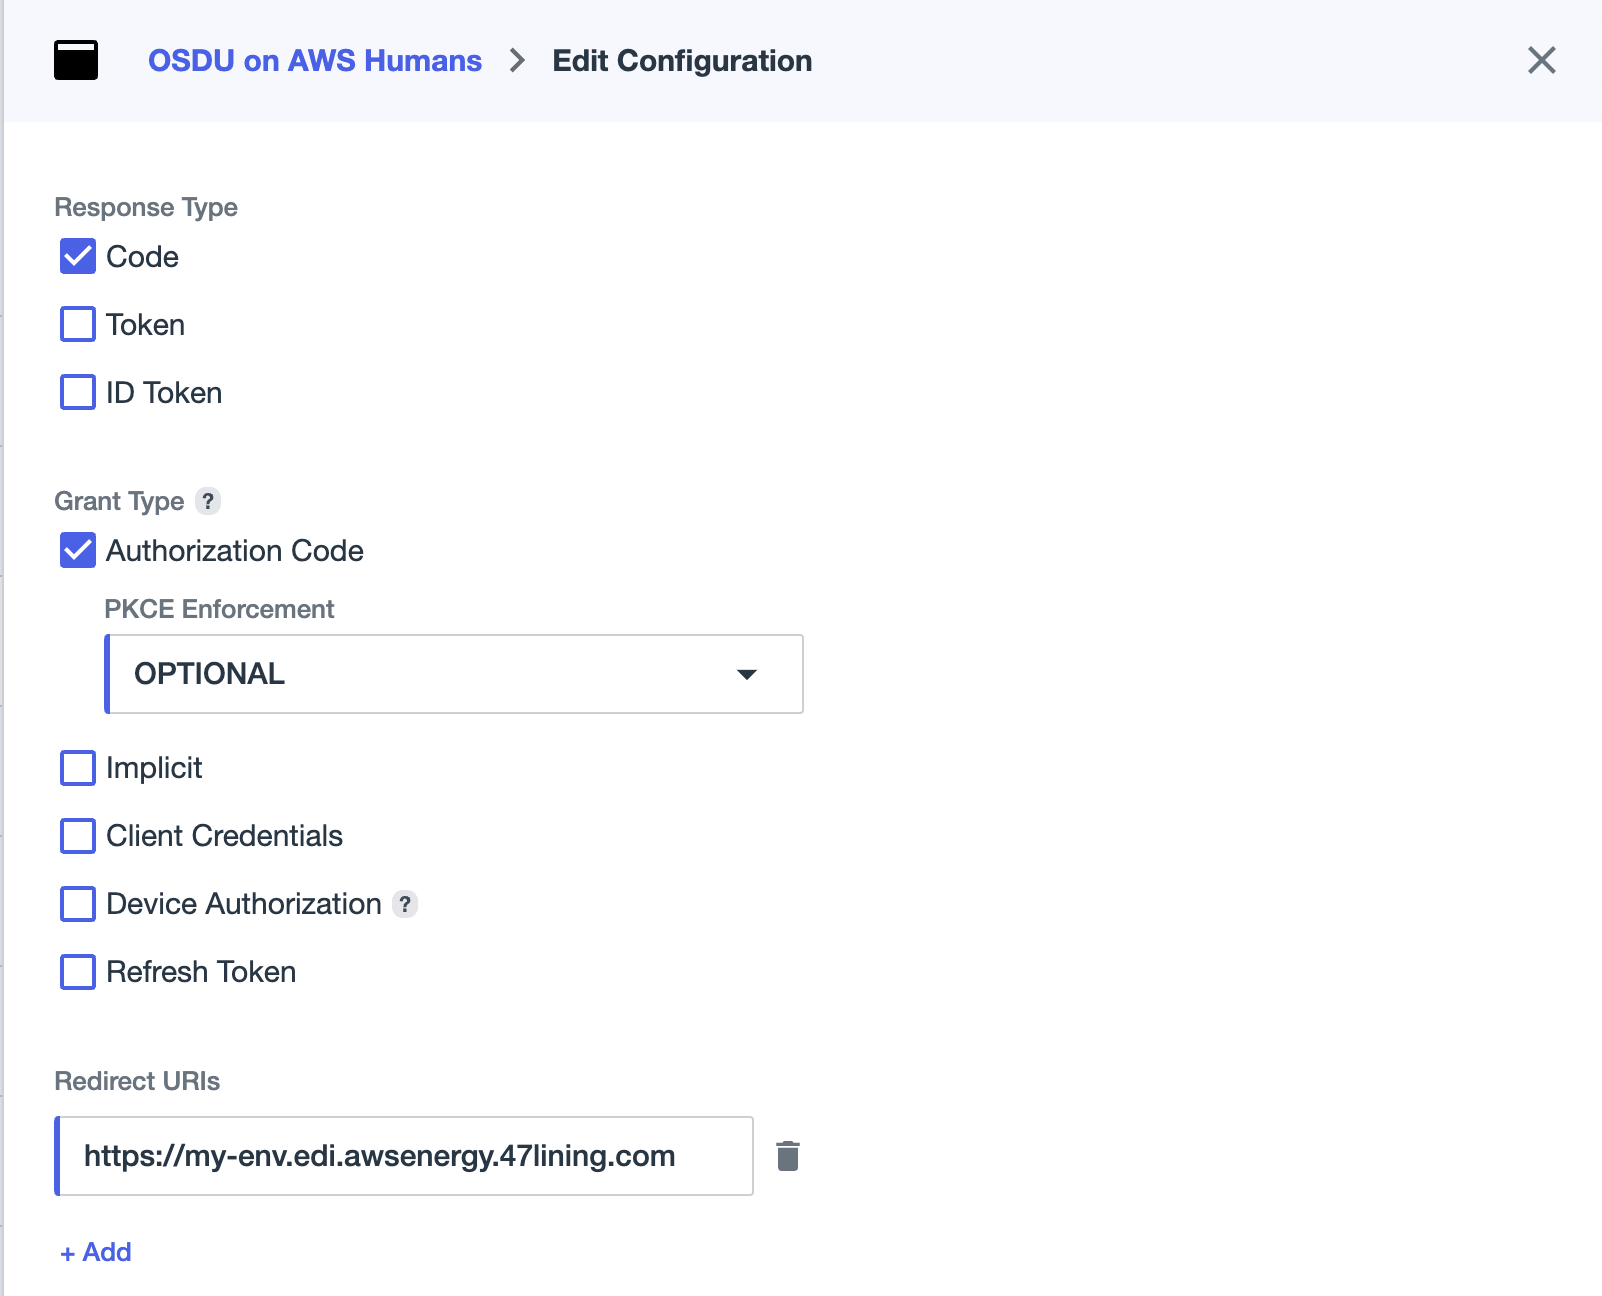Click the Grant Type label text

(x=119, y=501)
